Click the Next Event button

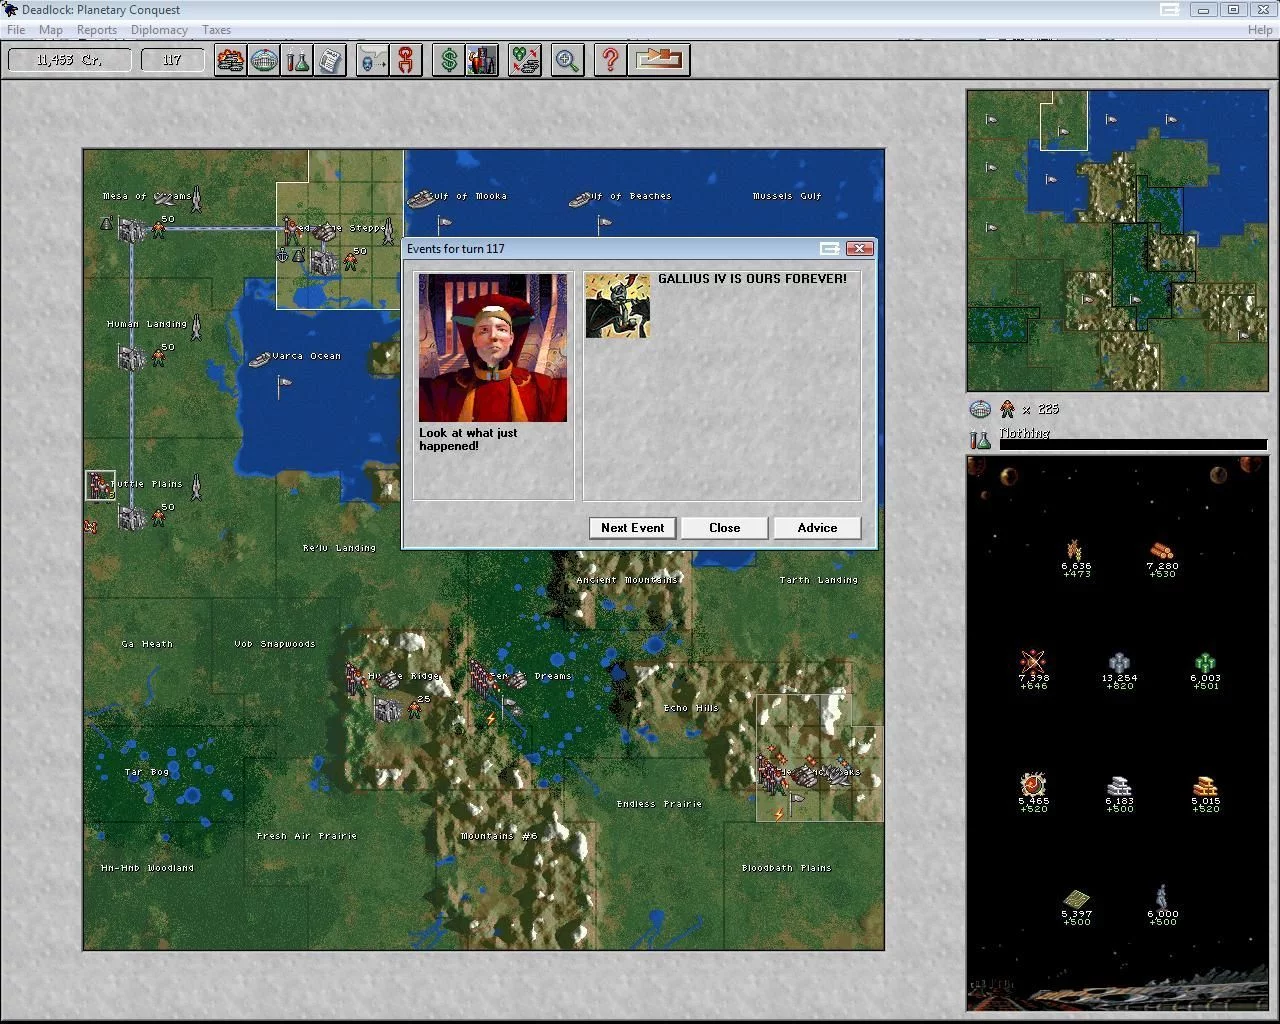633,528
